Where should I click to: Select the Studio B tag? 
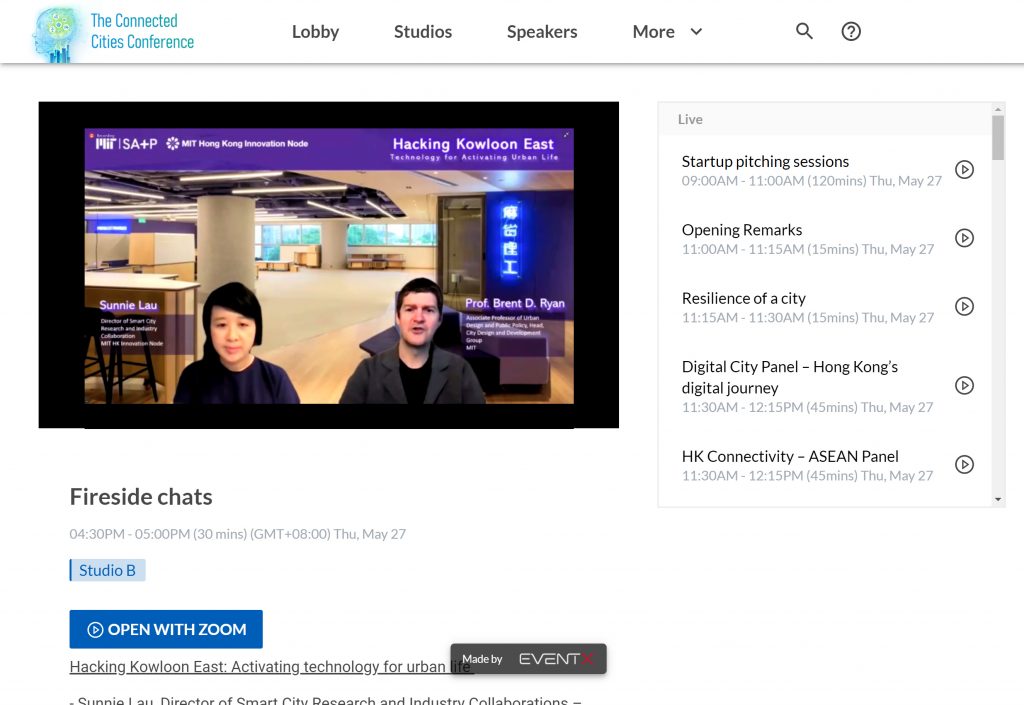107,571
